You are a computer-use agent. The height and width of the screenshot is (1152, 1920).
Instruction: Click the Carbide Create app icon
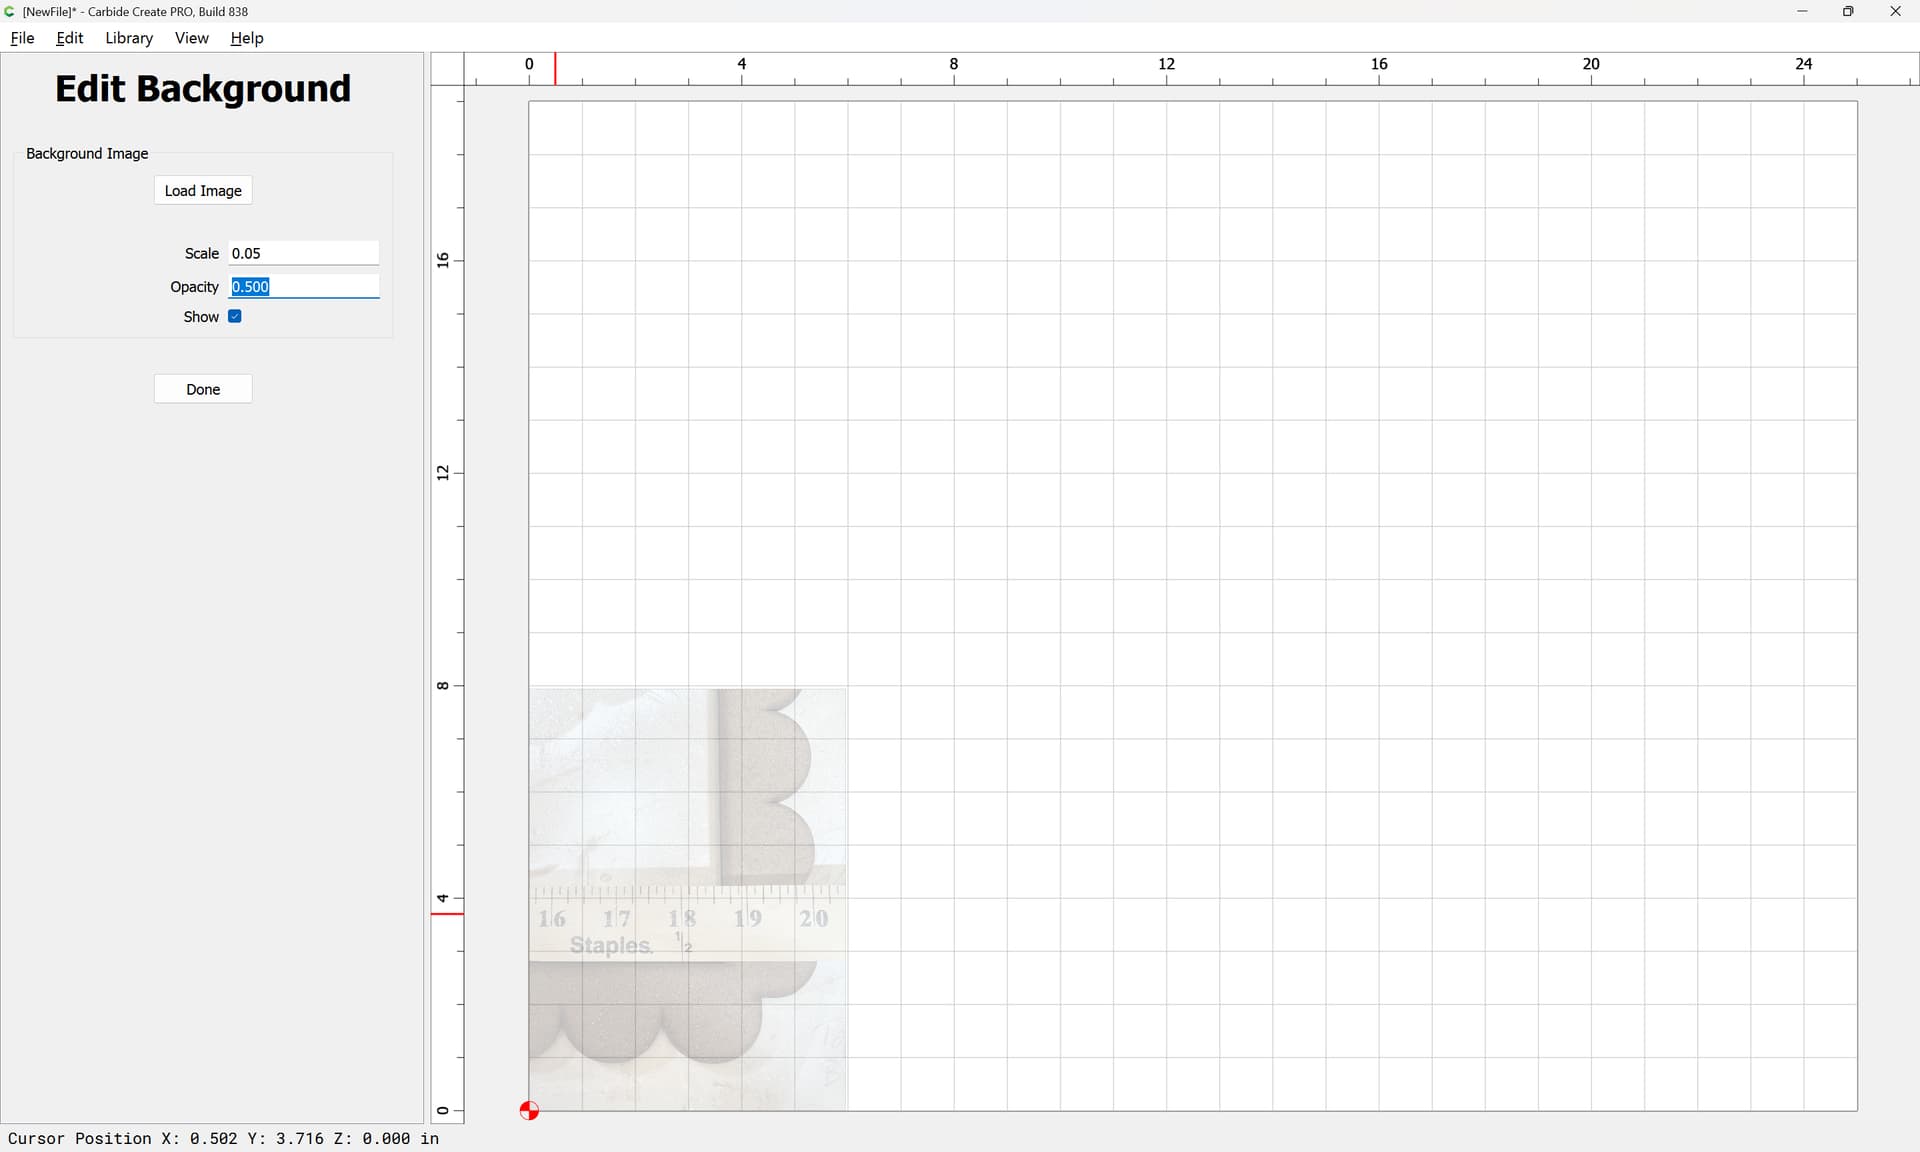click(x=10, y=11)
